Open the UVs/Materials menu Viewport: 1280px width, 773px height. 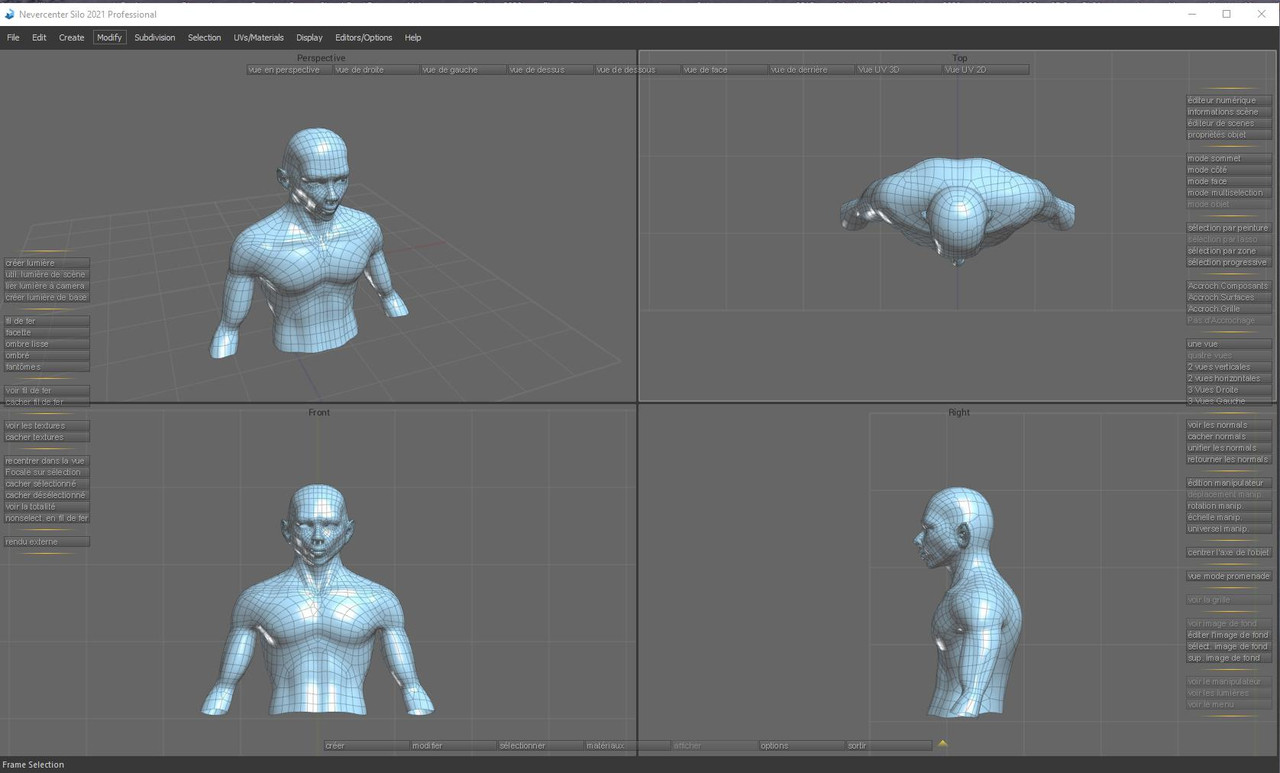[x=259, y=38]
